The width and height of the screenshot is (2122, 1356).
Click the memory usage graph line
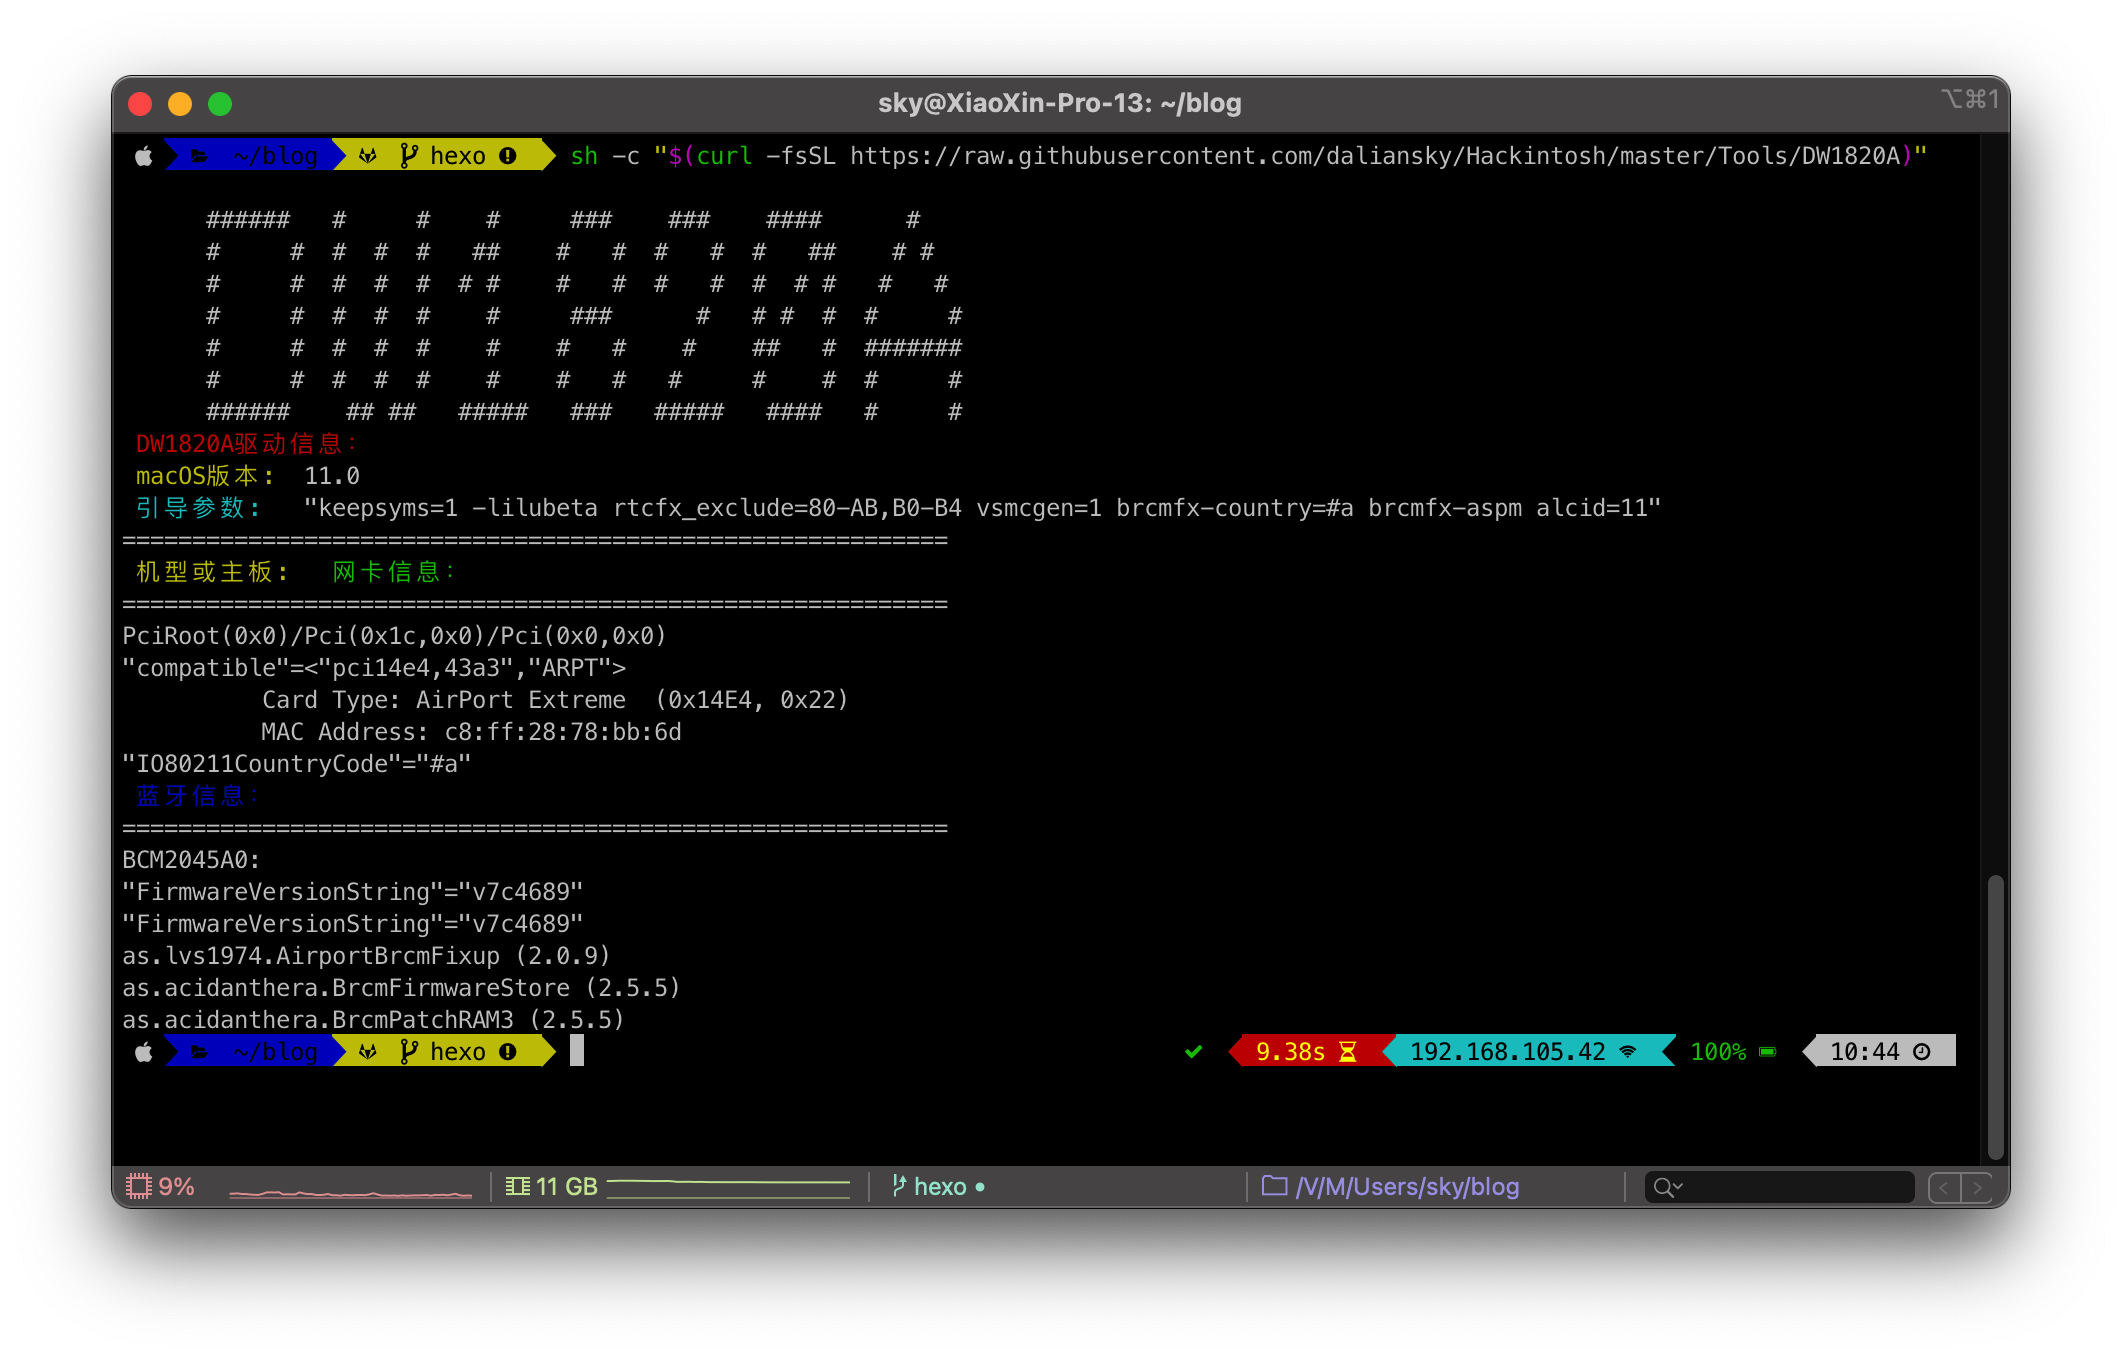point(728,1186)
